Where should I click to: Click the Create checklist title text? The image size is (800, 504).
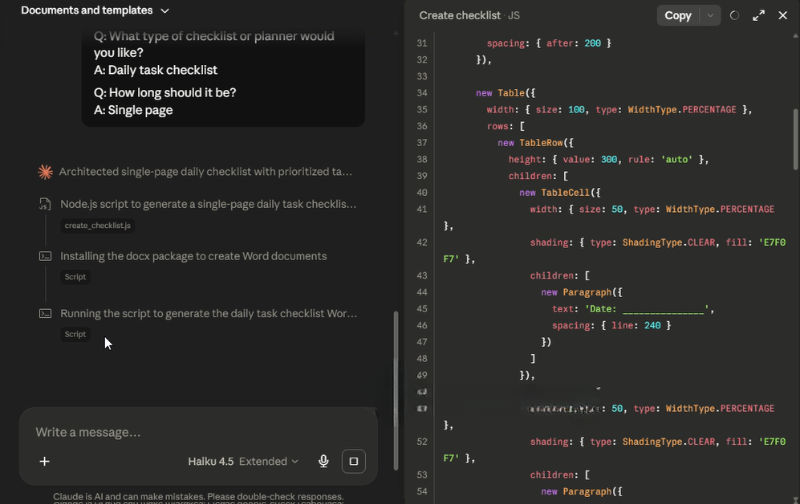460,16
